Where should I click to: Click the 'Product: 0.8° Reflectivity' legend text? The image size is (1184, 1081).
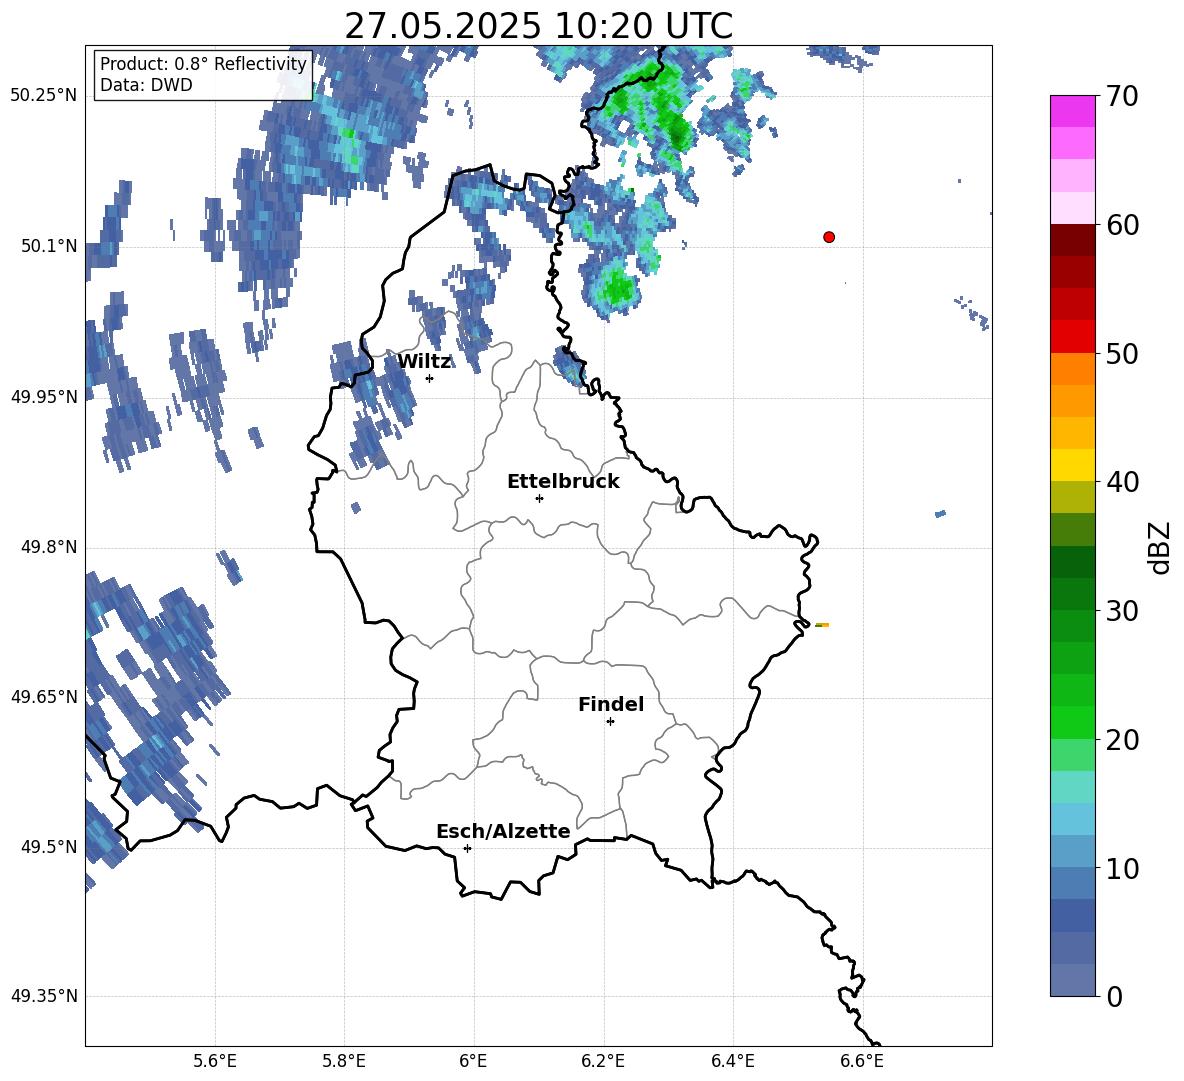coord(203,63)
